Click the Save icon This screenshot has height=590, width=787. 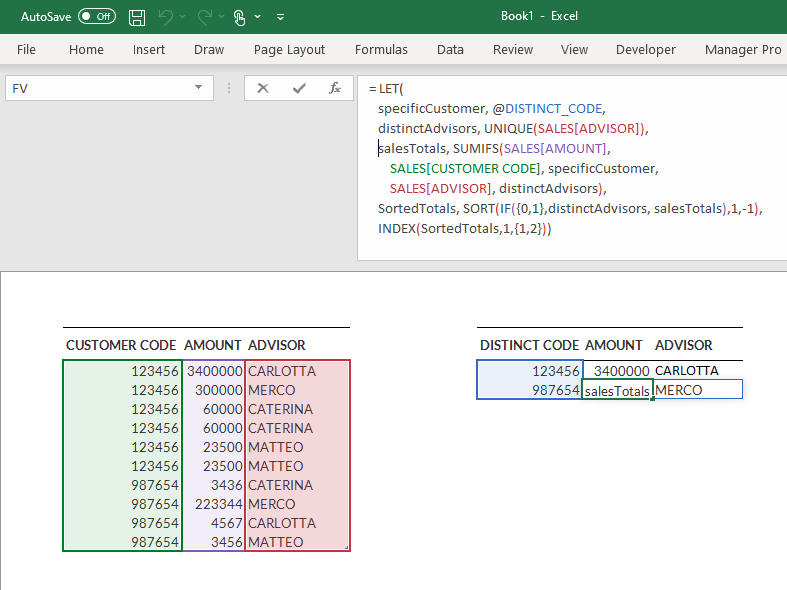[137, 17]
